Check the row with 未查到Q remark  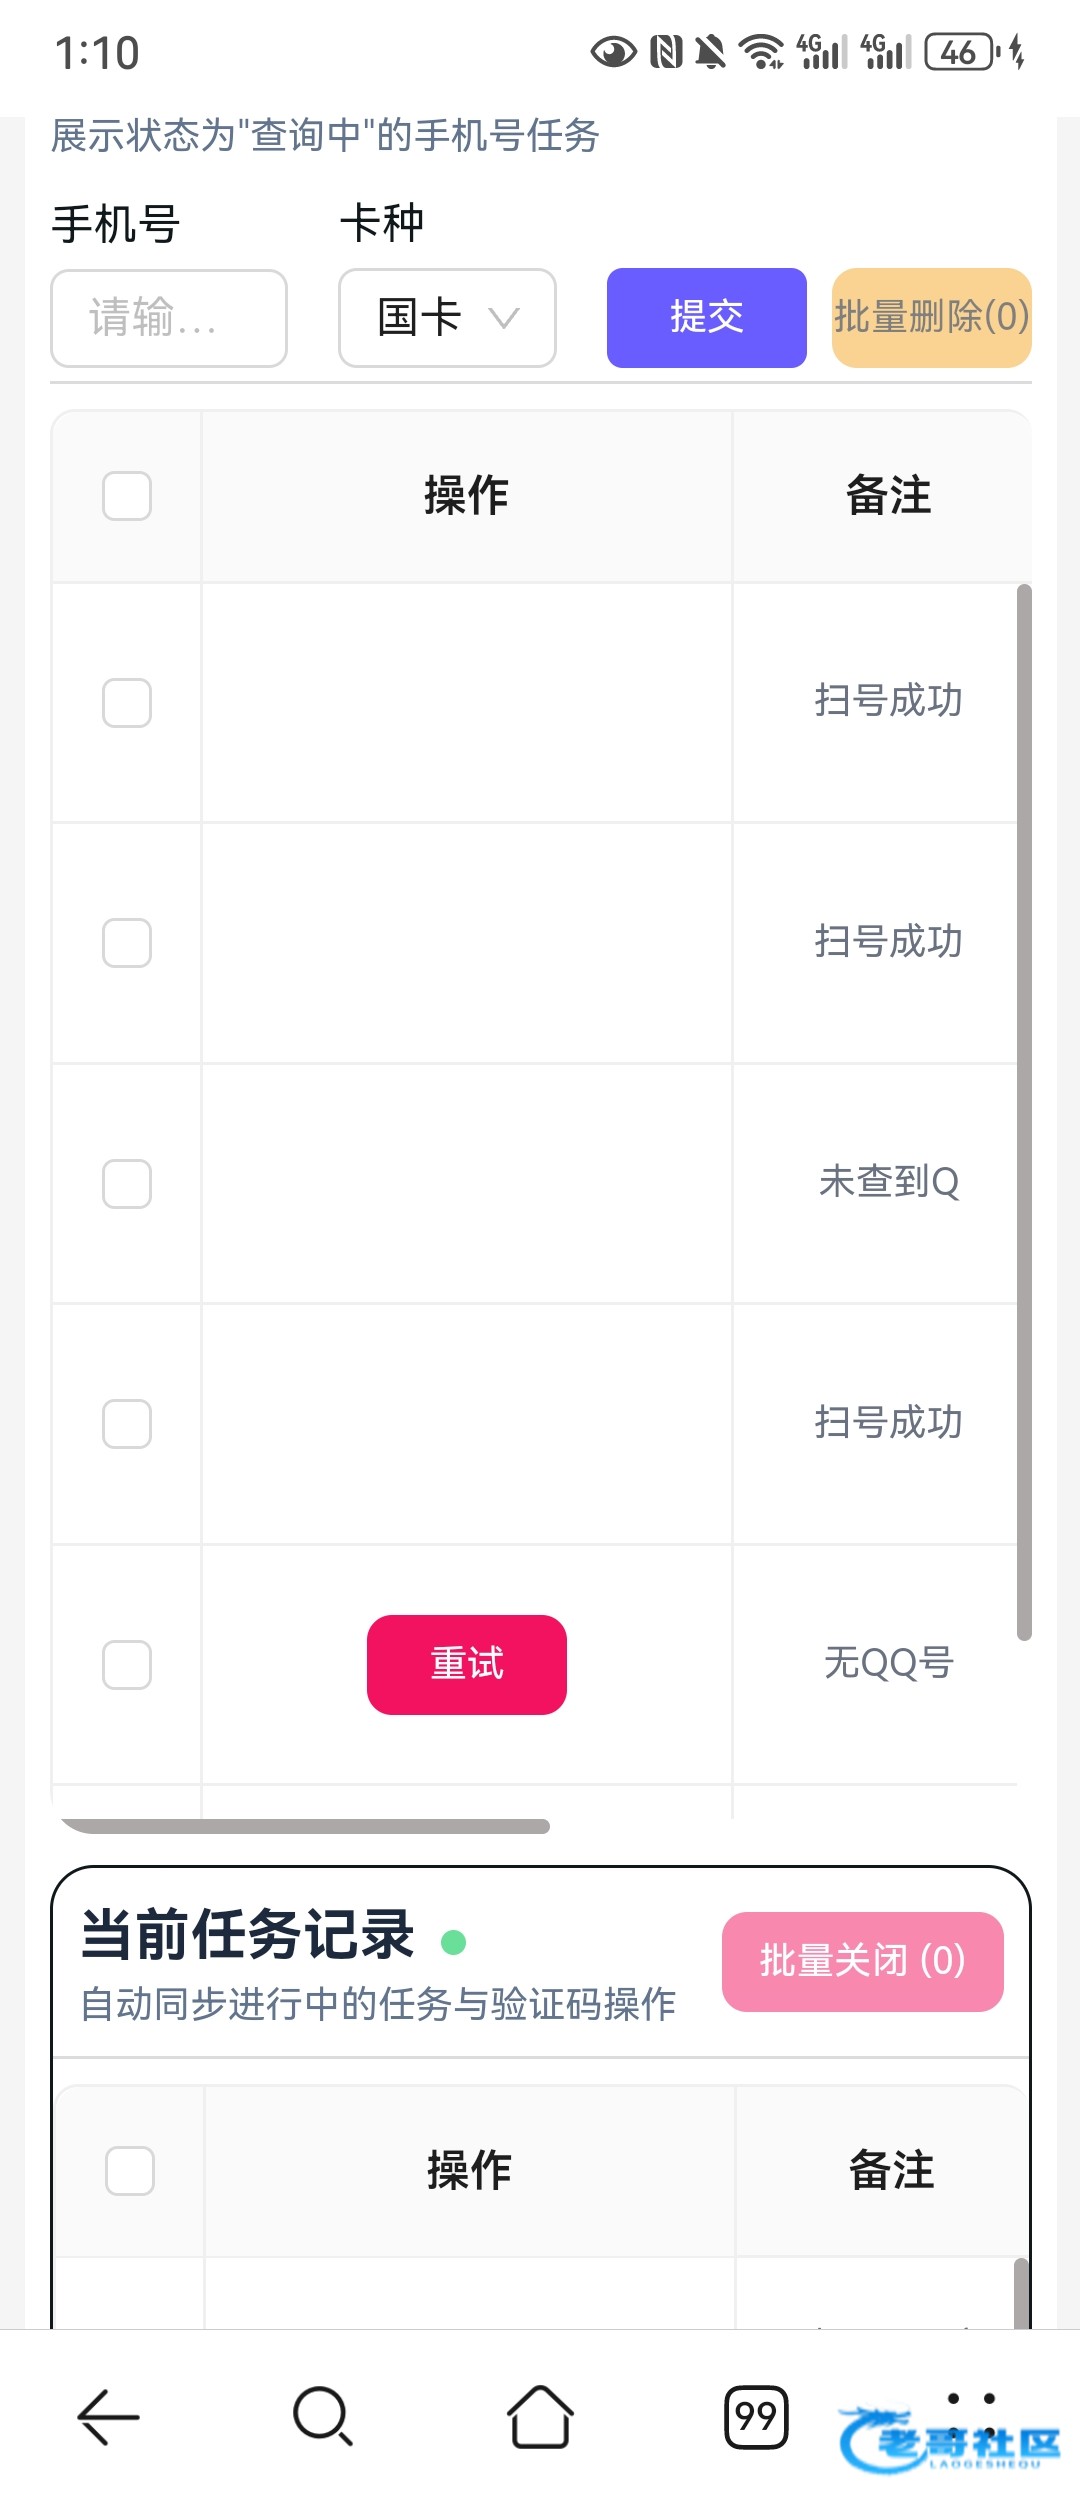point(127,1184)
